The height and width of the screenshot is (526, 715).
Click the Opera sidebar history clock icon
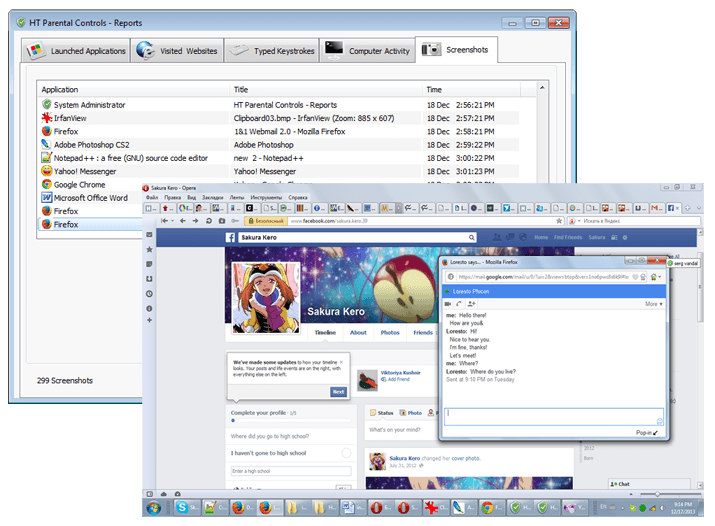tap(149, 294)
